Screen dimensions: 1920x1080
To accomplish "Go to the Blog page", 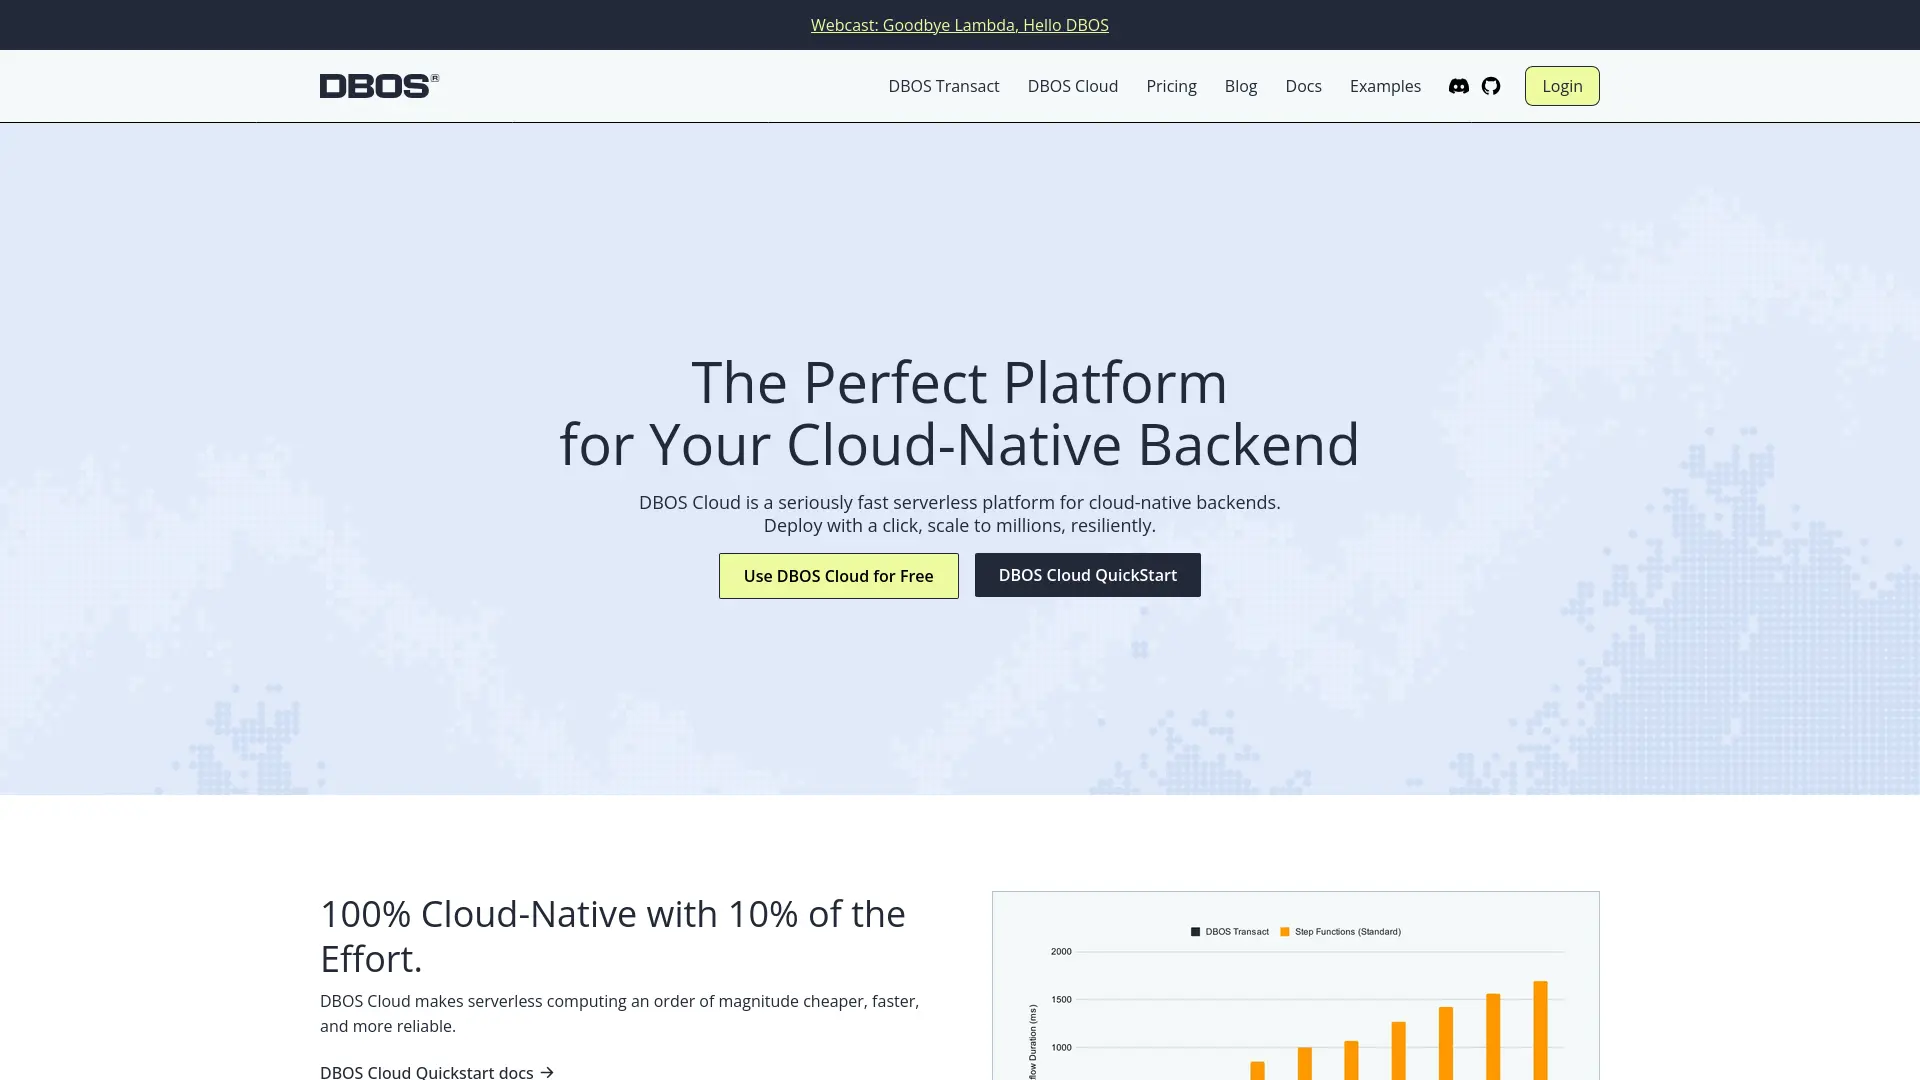I will tap(1241, 86).
